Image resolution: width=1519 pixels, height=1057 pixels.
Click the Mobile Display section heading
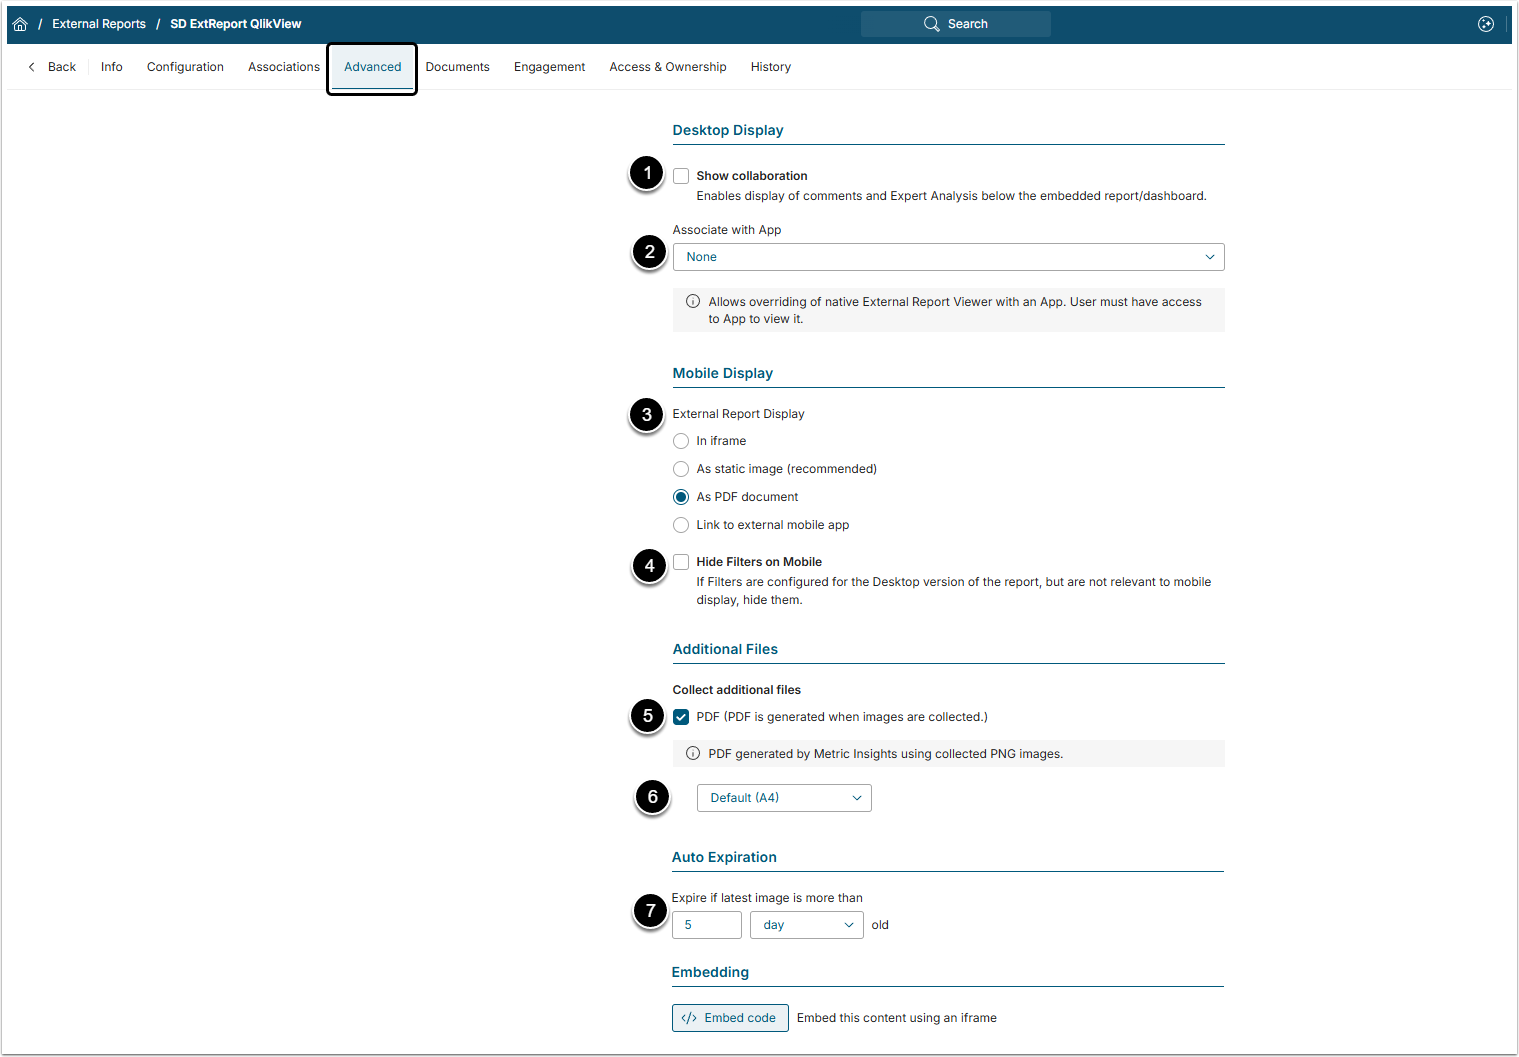[723, 373]
